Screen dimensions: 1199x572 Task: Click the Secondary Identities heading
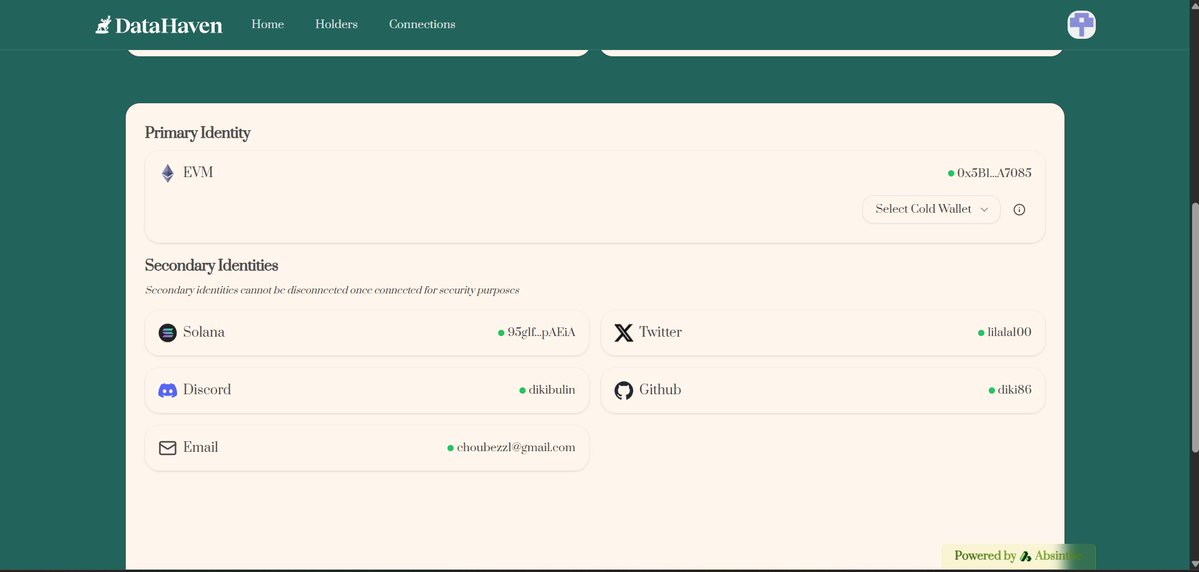point(211,265)
